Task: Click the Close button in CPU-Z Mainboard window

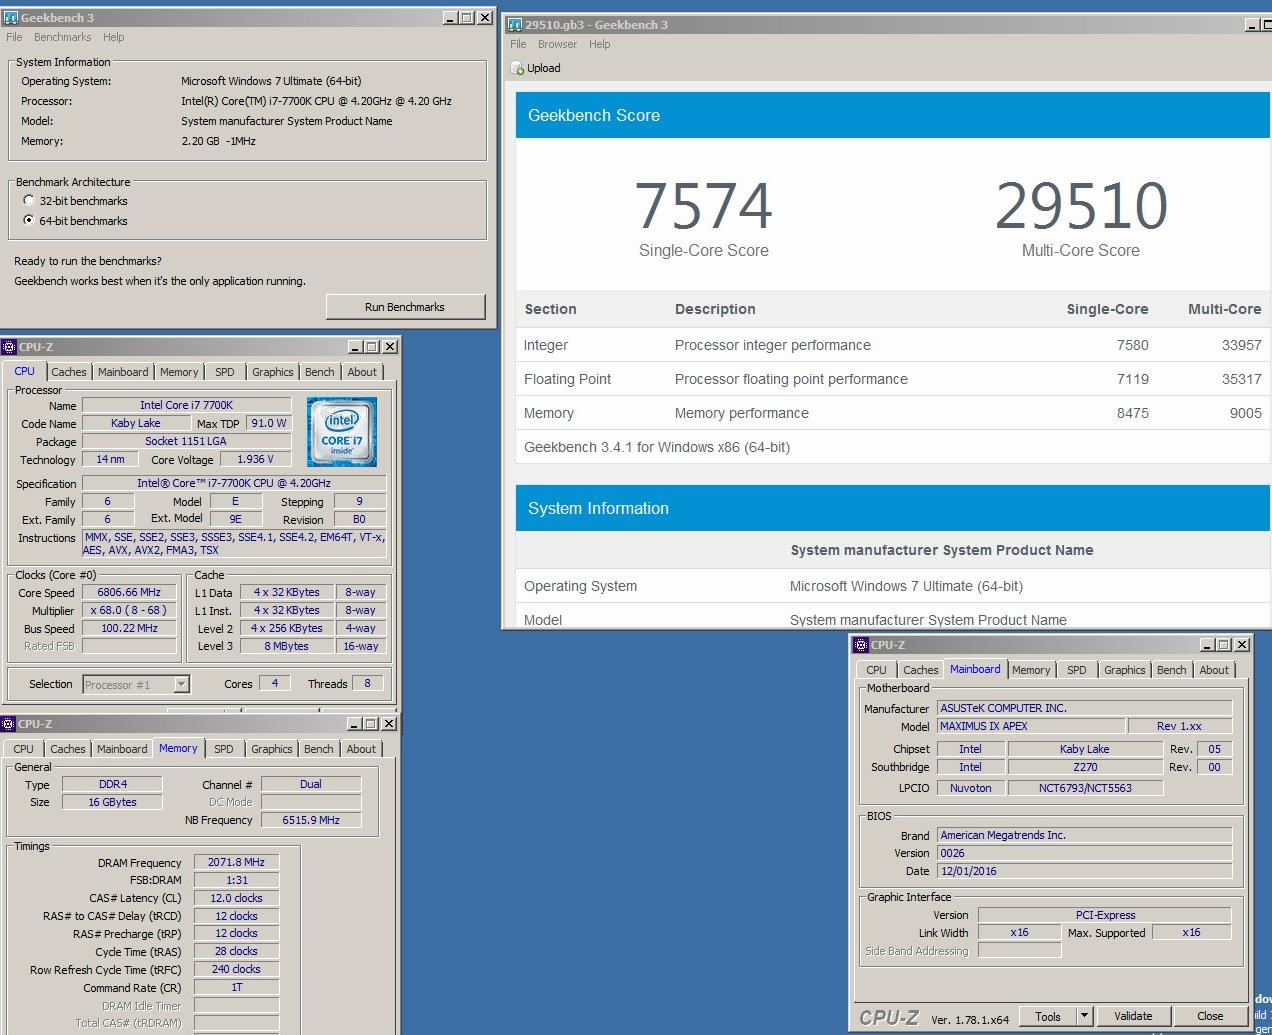Action: tap(1210, 1016)
